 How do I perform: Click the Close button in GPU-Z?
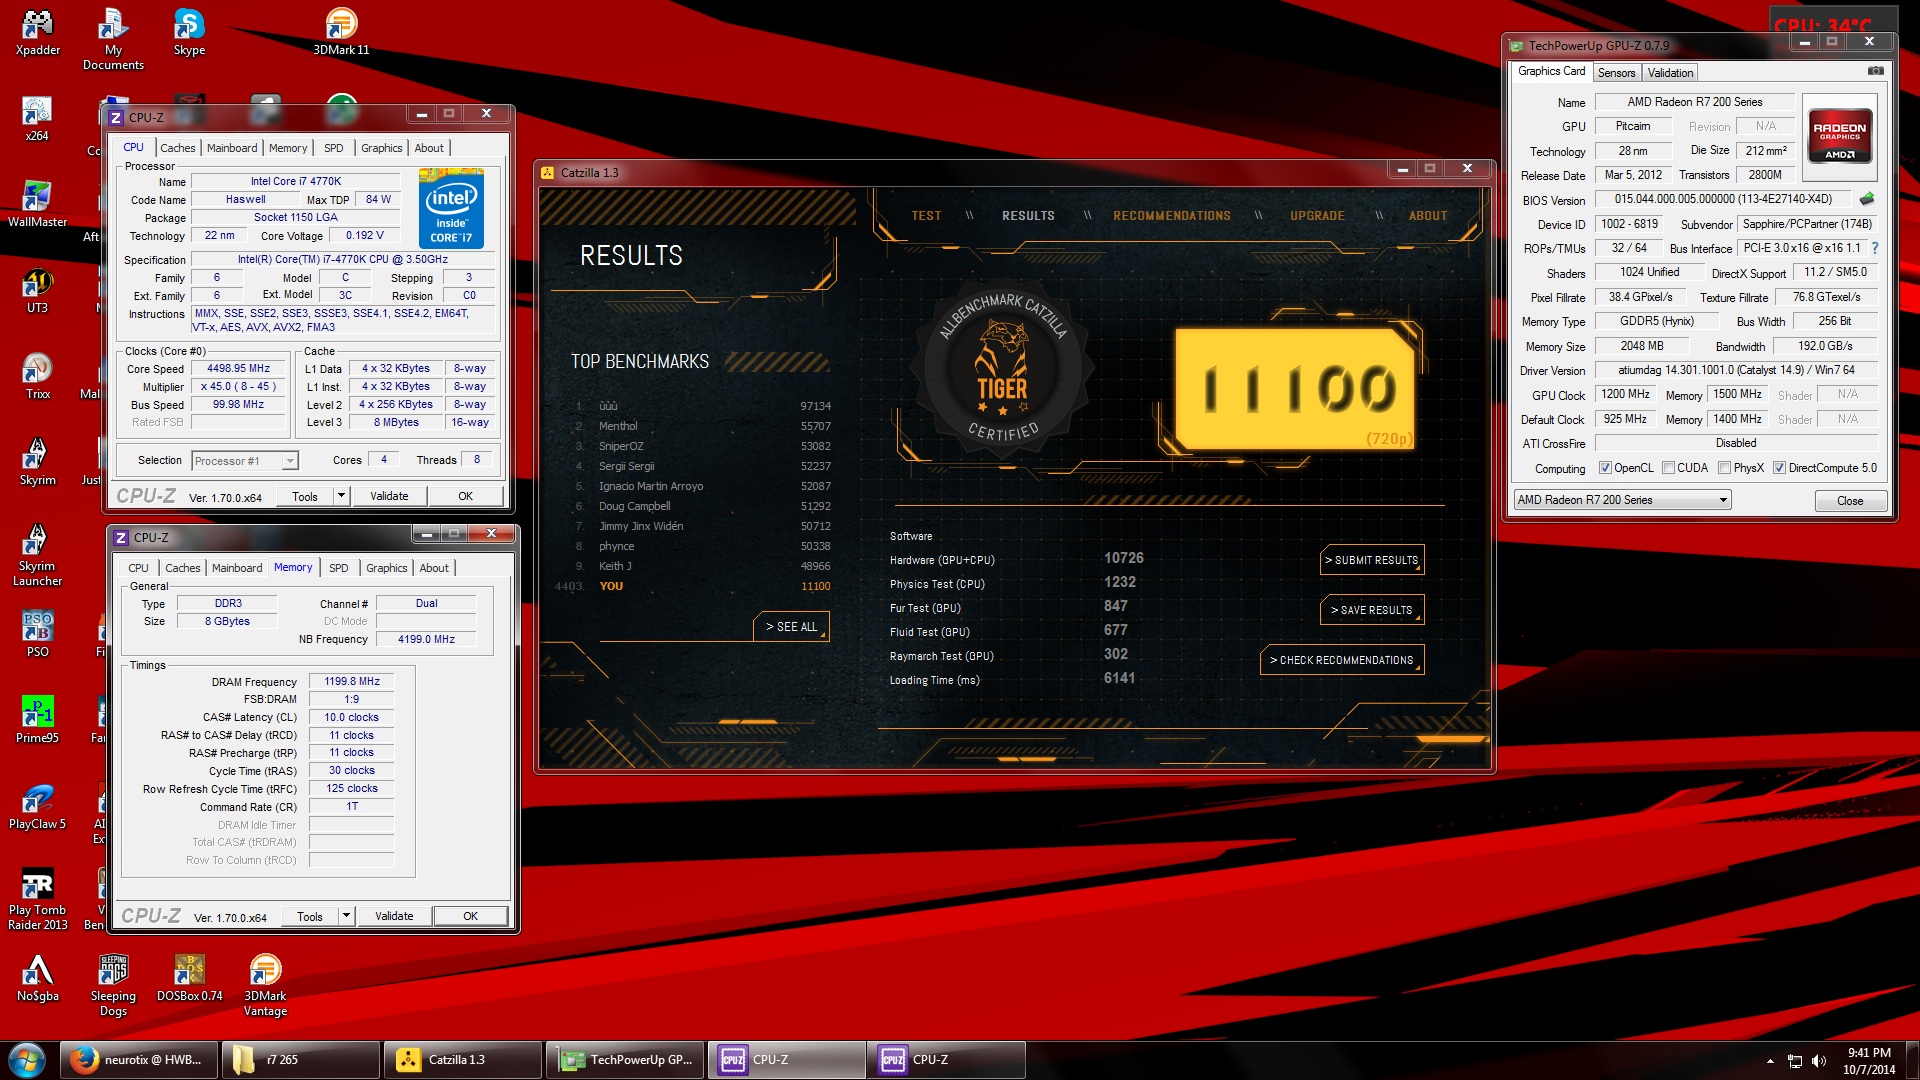(1850, 501)
